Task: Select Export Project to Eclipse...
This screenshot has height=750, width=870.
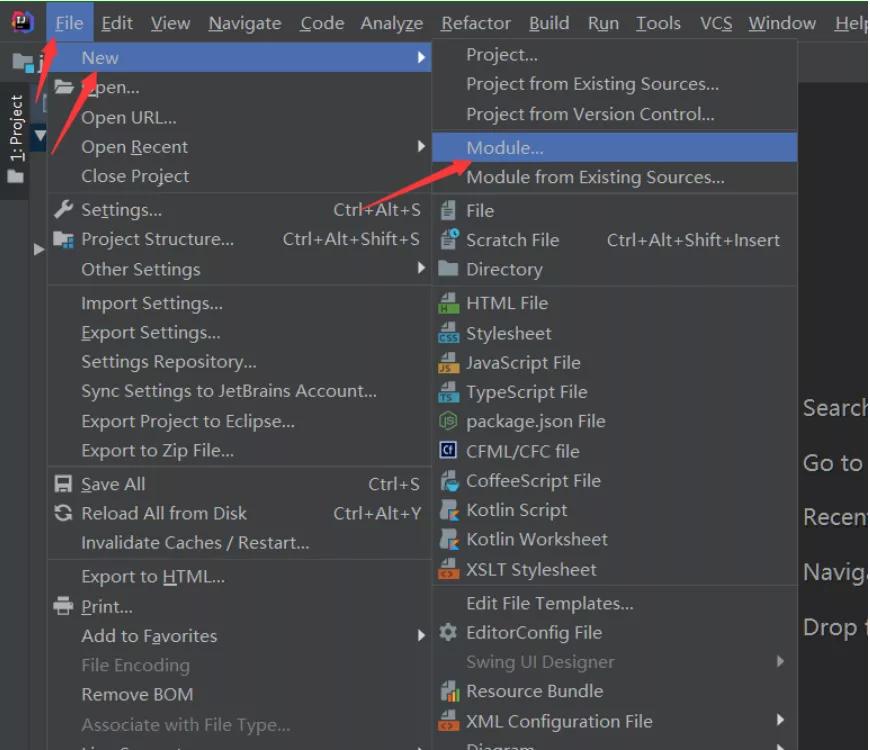Action: click(x=239, y=421)
